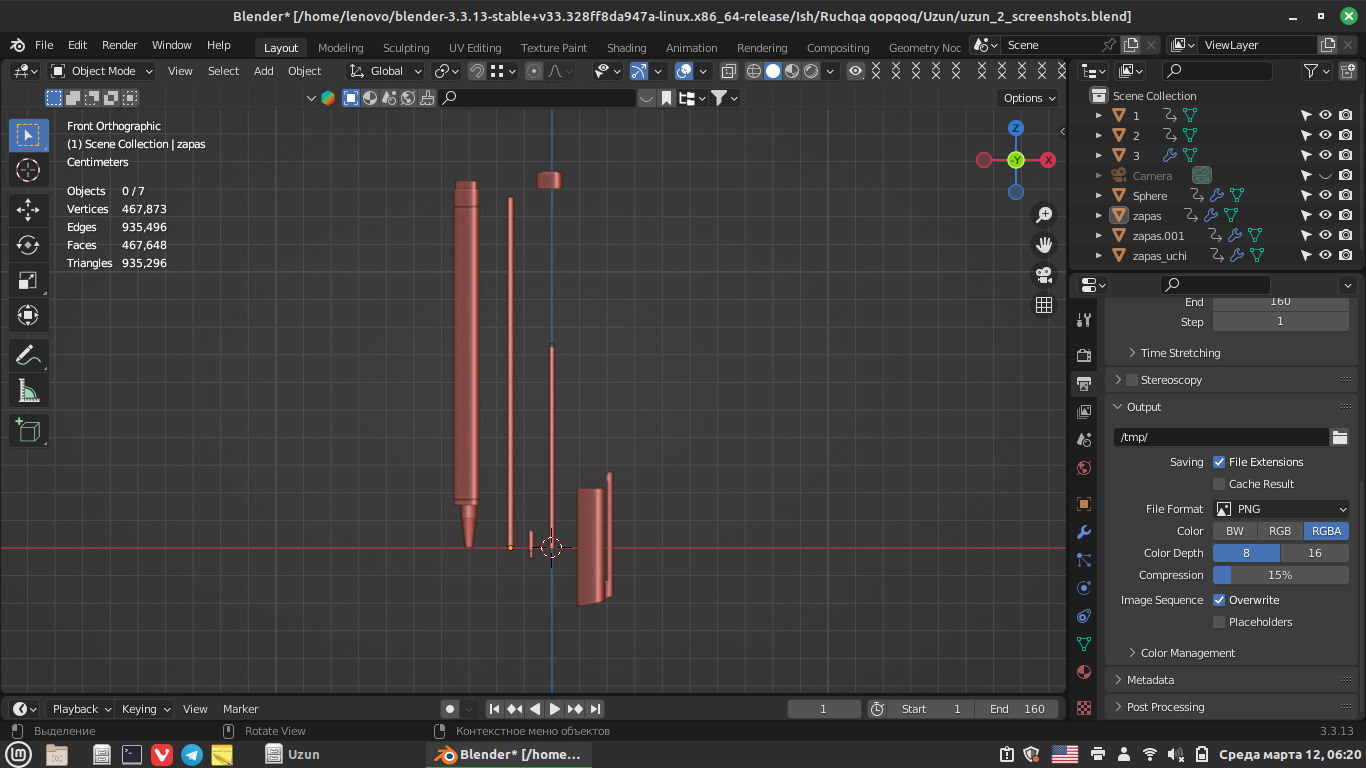Viewport: 1366px width, 768px height.
Task: Open the Object Mode dropdown
Action: point(102,71)
